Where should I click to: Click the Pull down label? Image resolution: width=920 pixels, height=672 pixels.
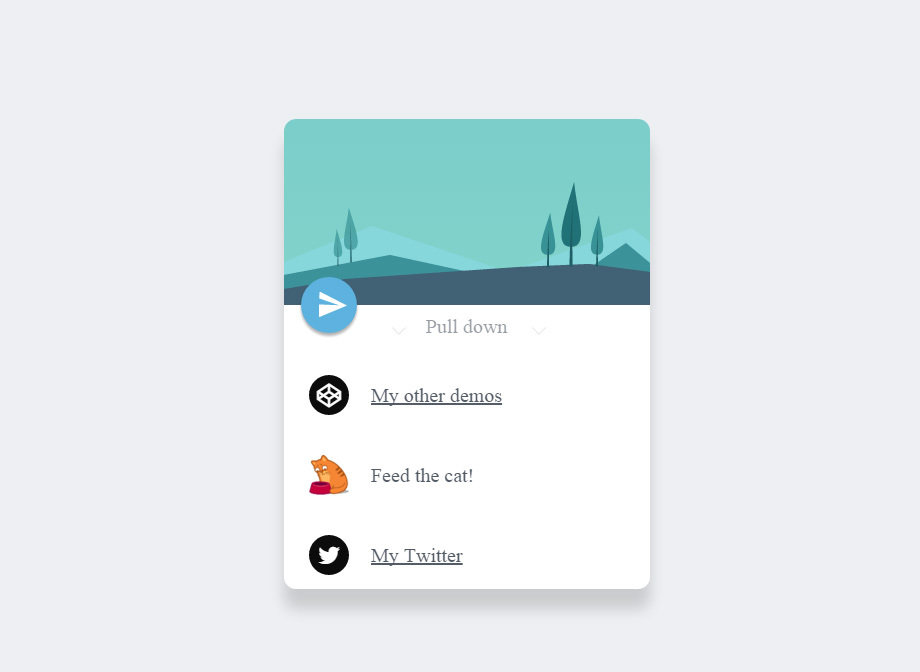[x=466, y=326]
